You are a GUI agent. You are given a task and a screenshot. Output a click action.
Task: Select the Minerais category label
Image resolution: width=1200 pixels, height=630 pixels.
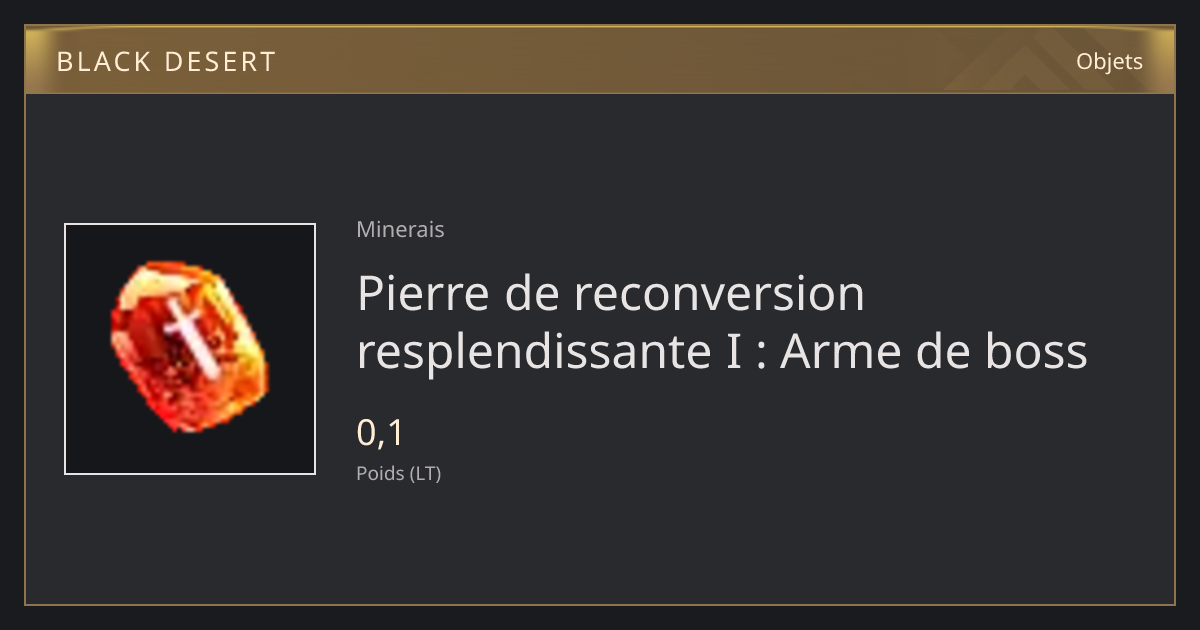[x=400, y=229]
